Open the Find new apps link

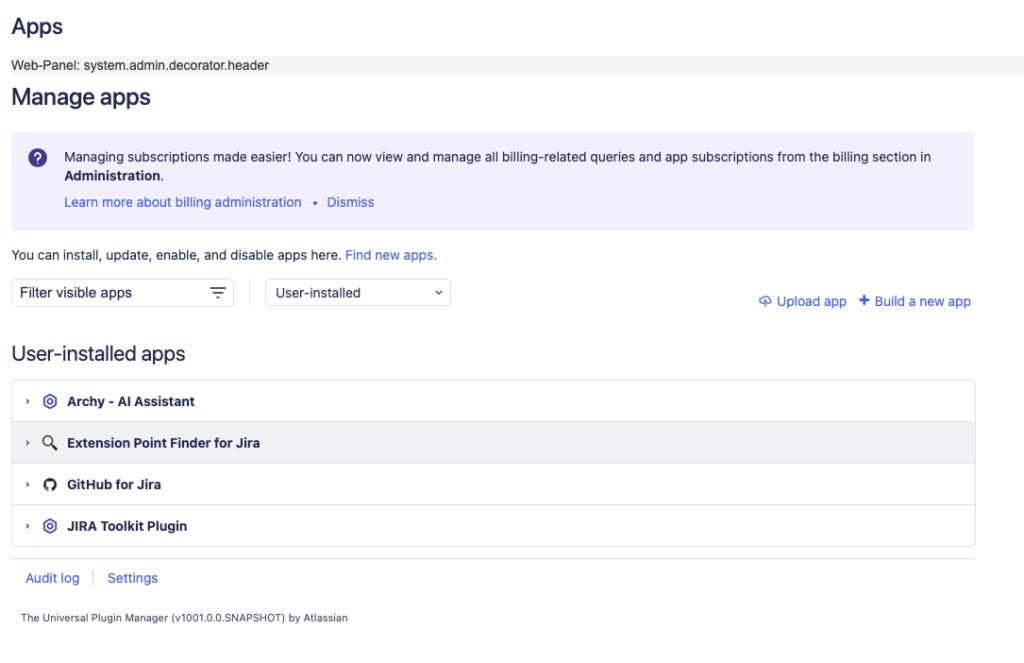point(391,255)
